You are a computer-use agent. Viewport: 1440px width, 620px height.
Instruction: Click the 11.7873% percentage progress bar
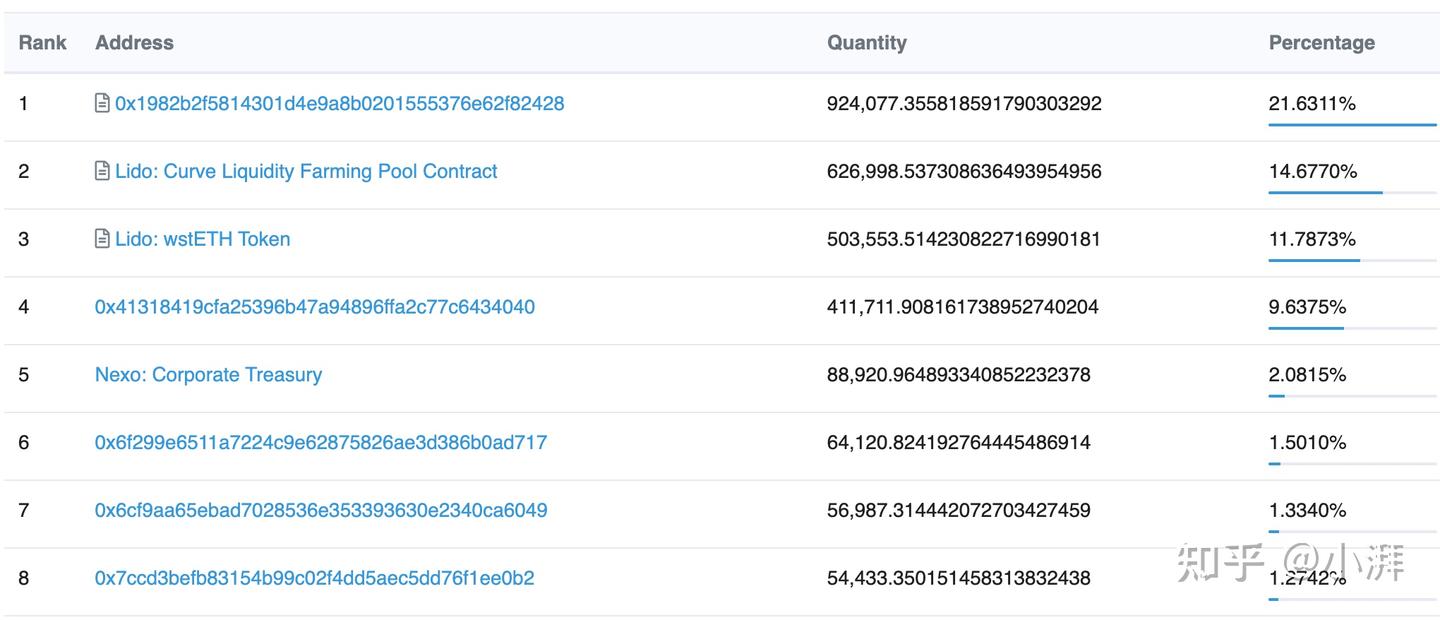(x=1351, y=260)
